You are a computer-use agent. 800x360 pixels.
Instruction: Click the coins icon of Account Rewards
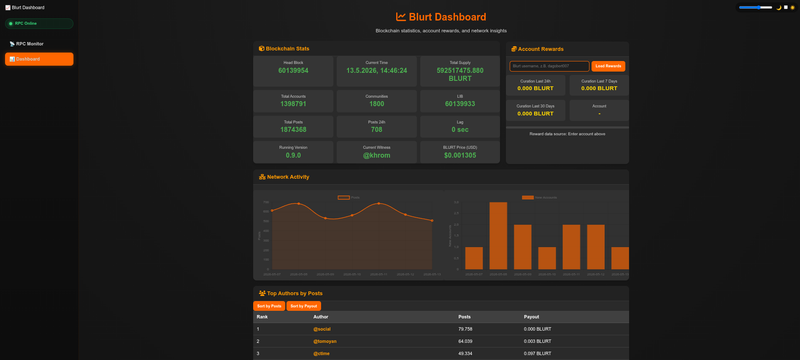pos(514,49)
